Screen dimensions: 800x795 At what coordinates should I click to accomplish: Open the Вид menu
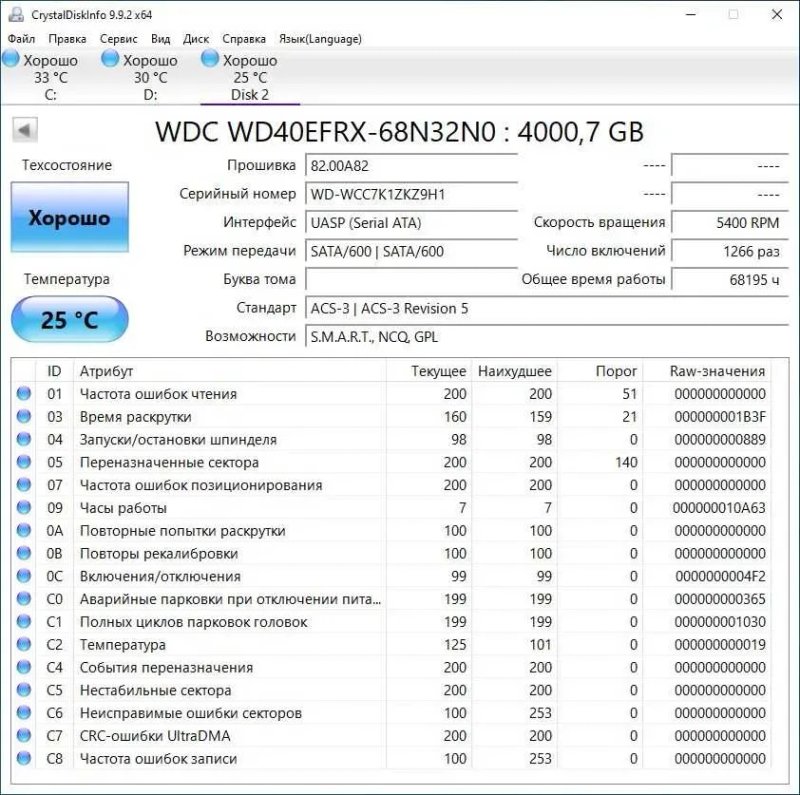click(160, 39)
